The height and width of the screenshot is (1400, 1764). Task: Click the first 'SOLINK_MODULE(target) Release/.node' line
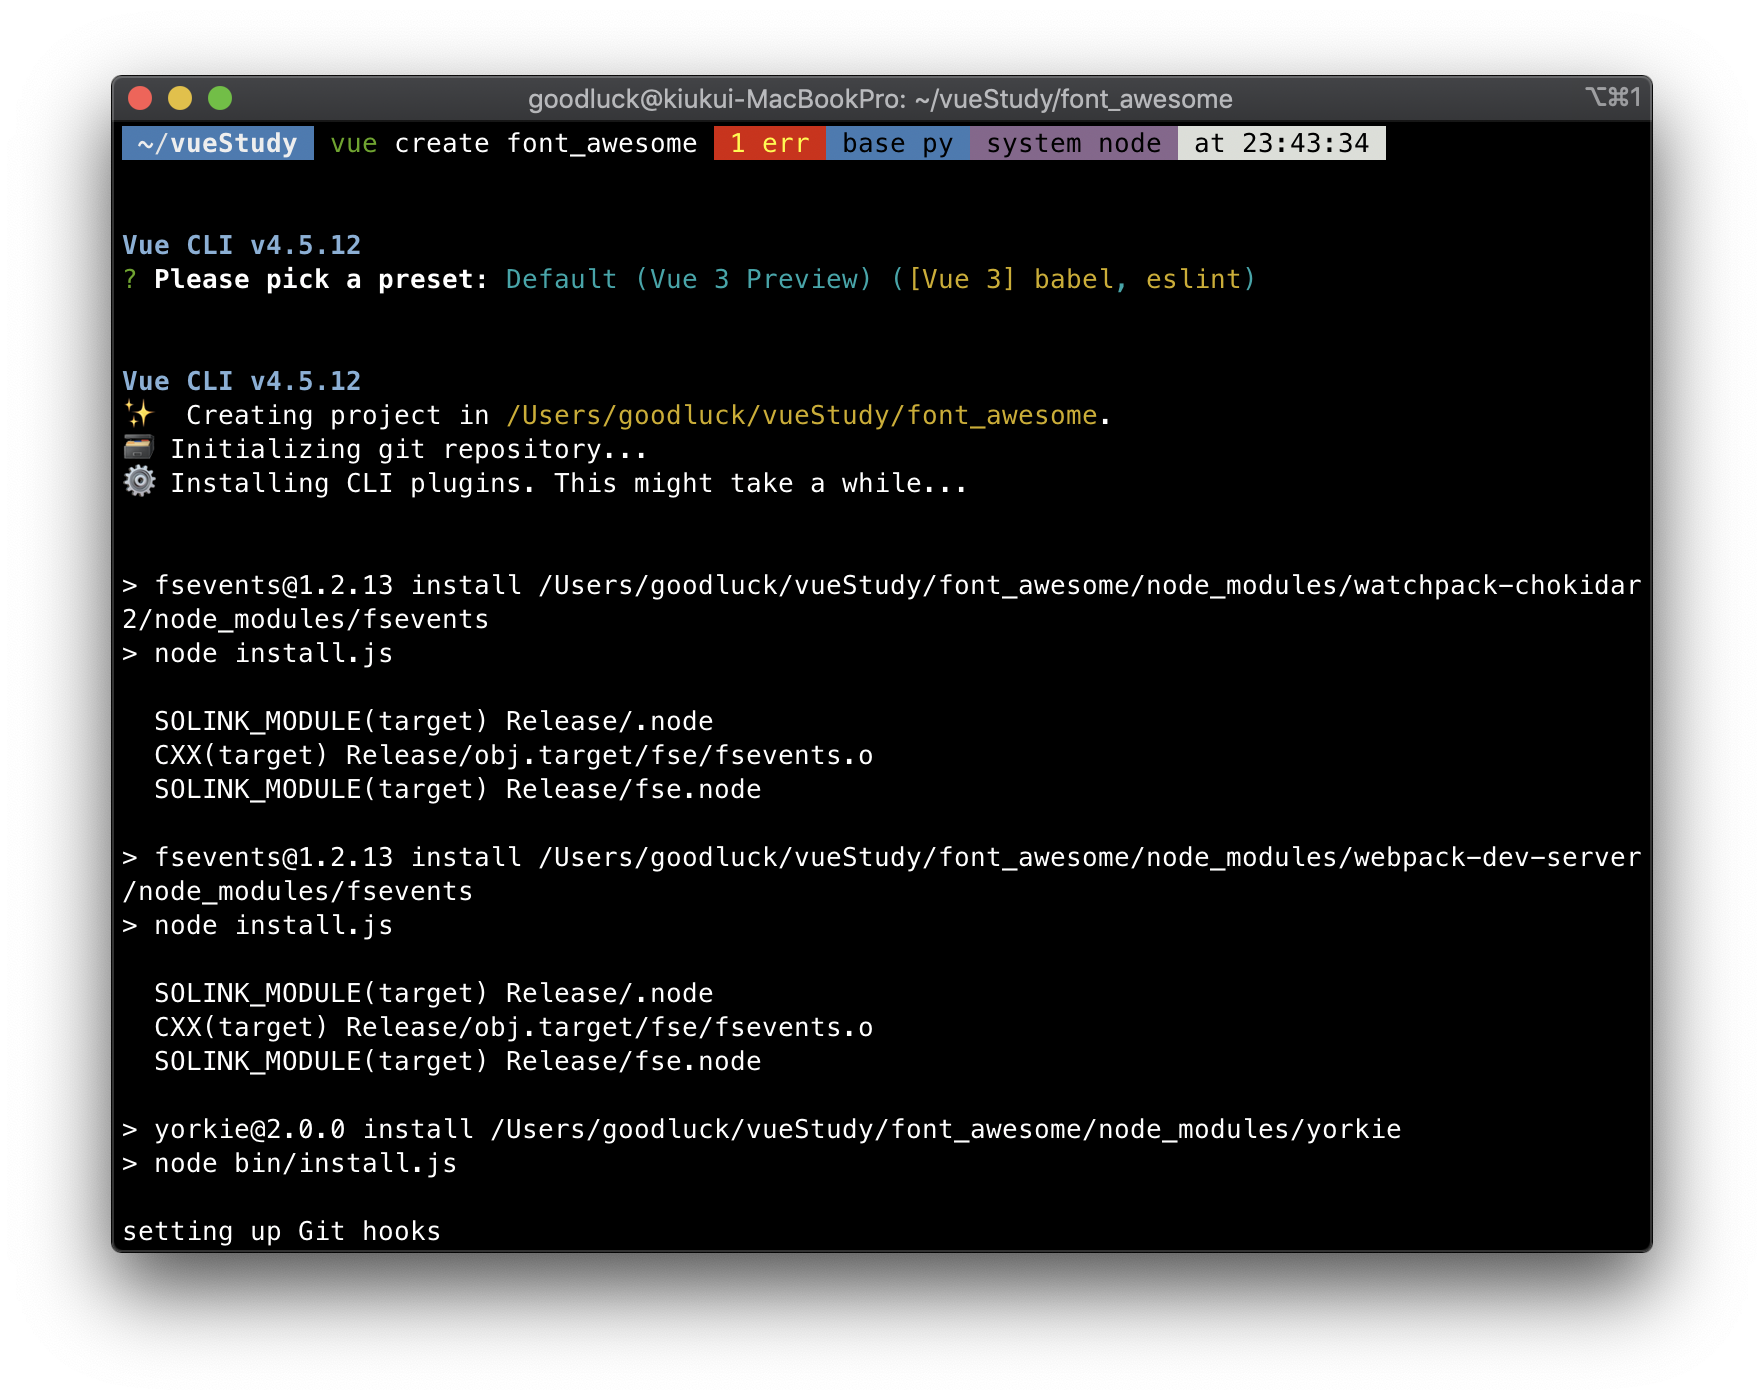(434, 721)
